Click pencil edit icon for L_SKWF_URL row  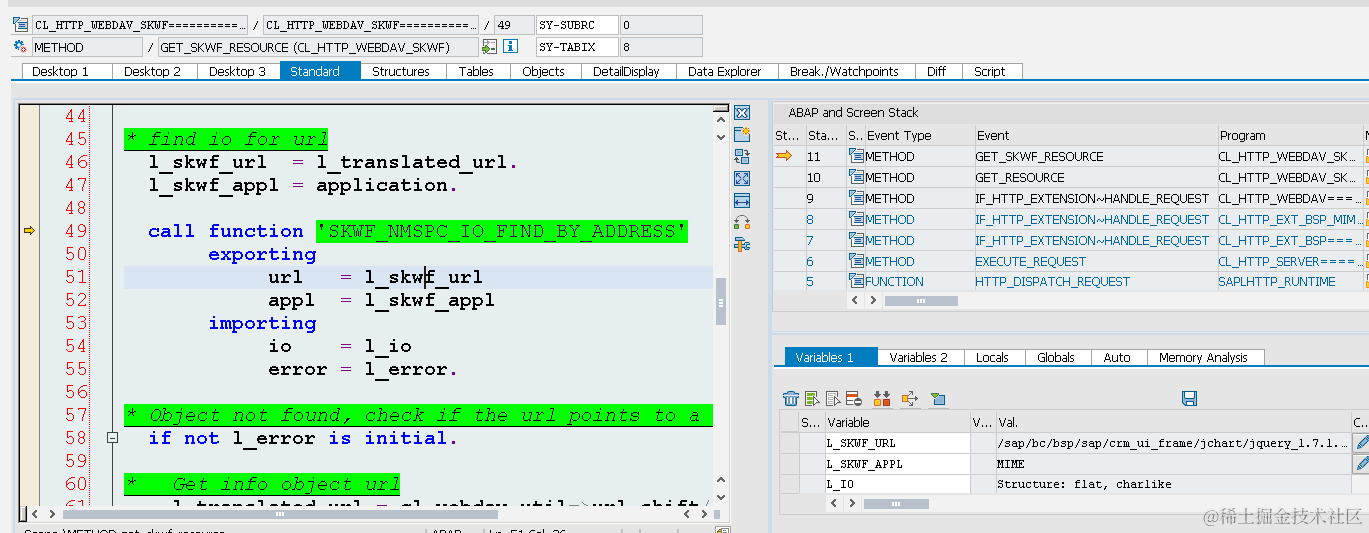pos(1361,443)
